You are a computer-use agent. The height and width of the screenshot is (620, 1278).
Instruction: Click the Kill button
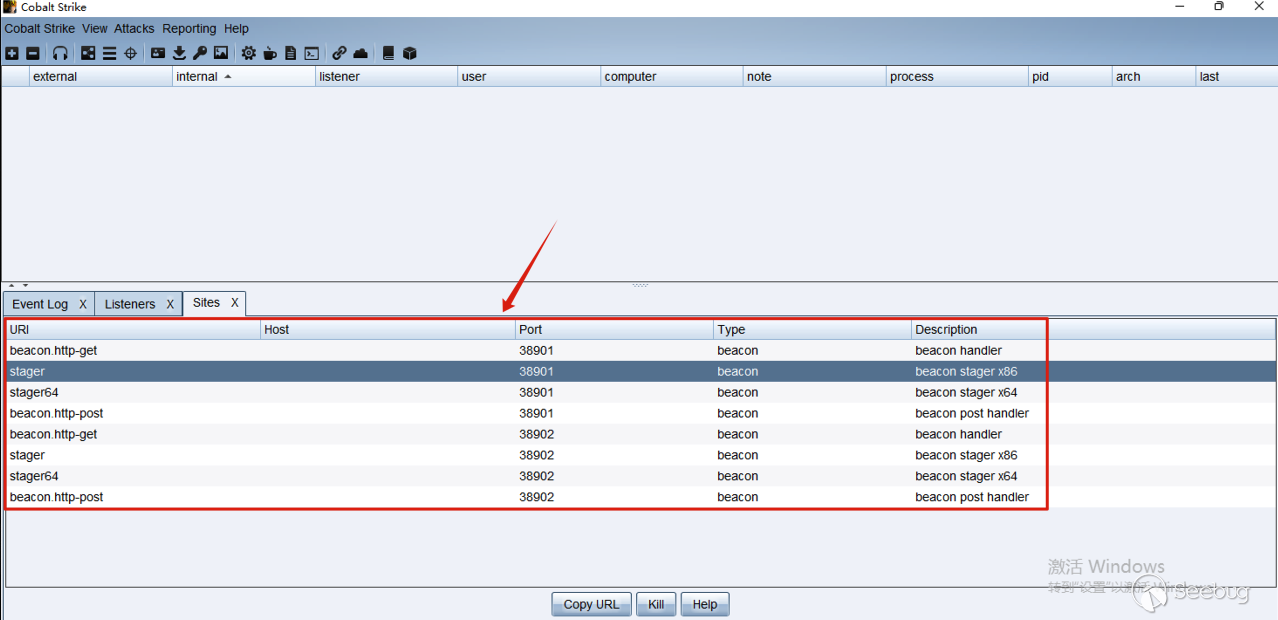coord(656,604)
